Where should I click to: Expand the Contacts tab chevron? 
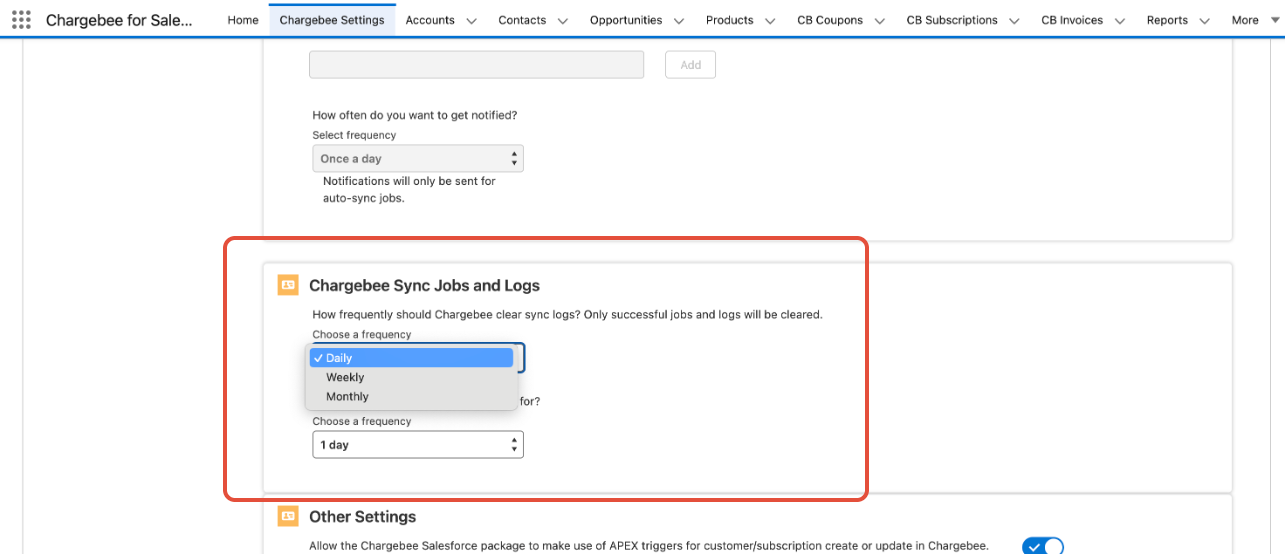tap(562, 20)
